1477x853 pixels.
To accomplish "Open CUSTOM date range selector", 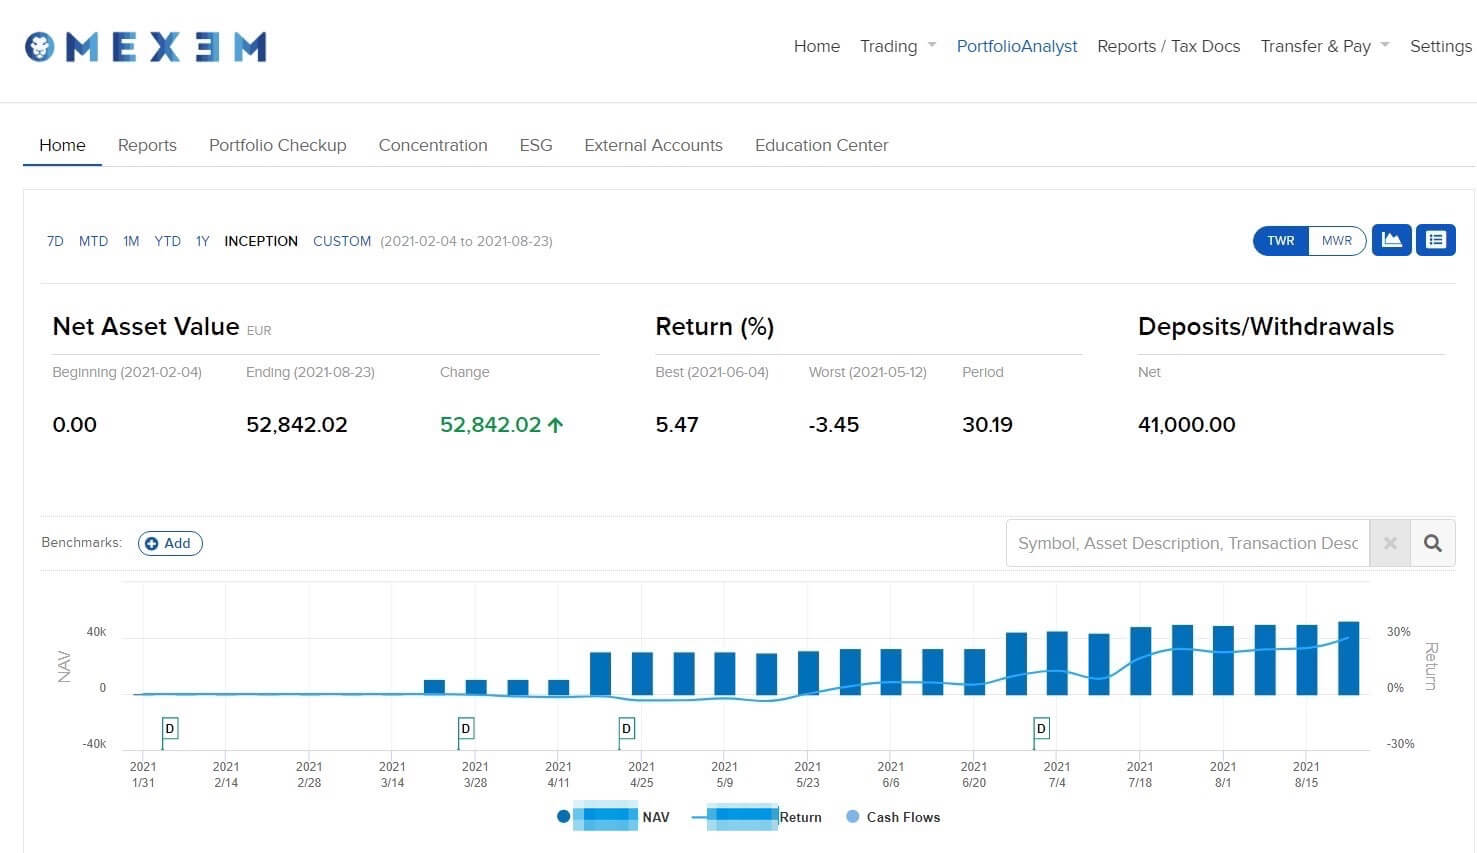I will pos(341,241).
